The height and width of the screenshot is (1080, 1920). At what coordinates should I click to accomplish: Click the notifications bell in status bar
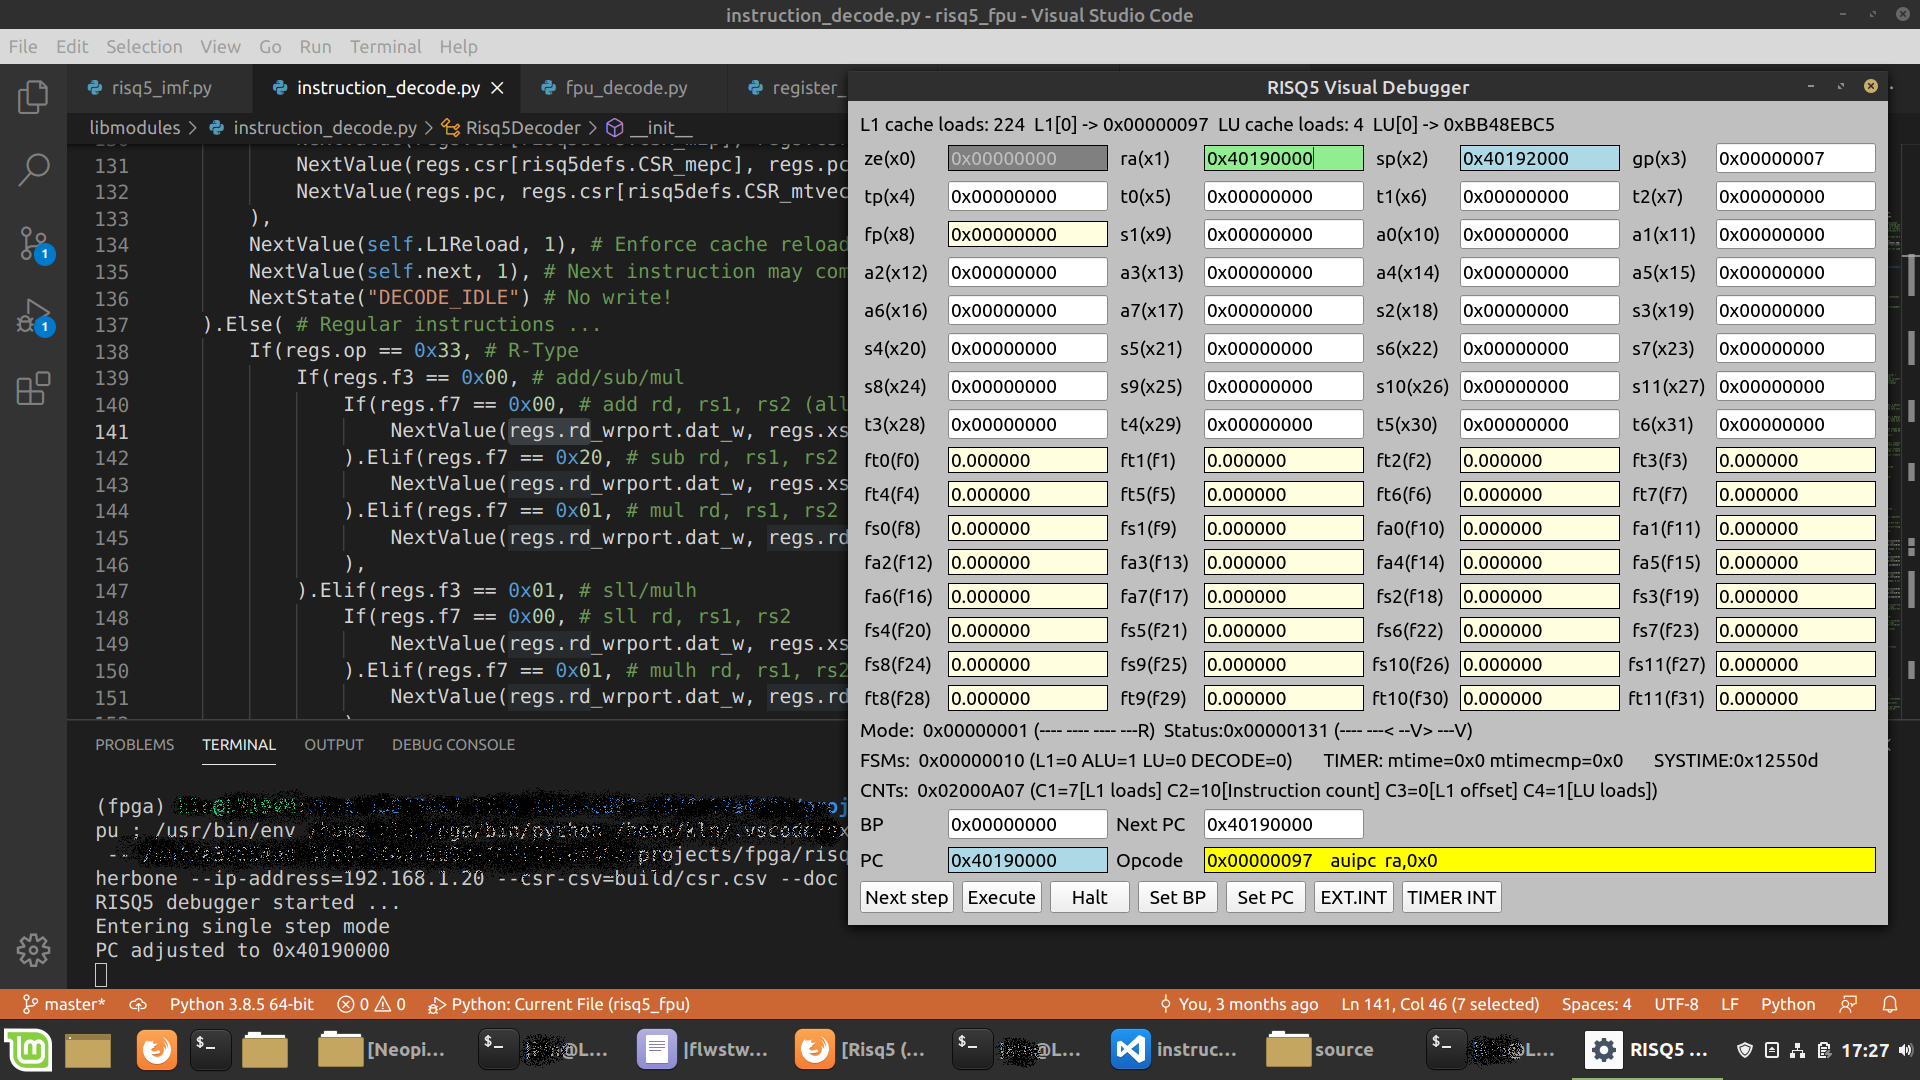(1889, 1004)
